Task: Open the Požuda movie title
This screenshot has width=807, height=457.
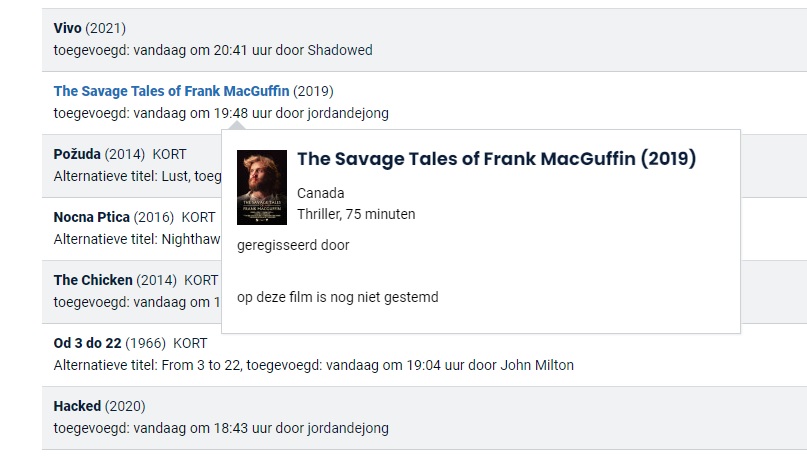Action: click(x=77, y=155)
